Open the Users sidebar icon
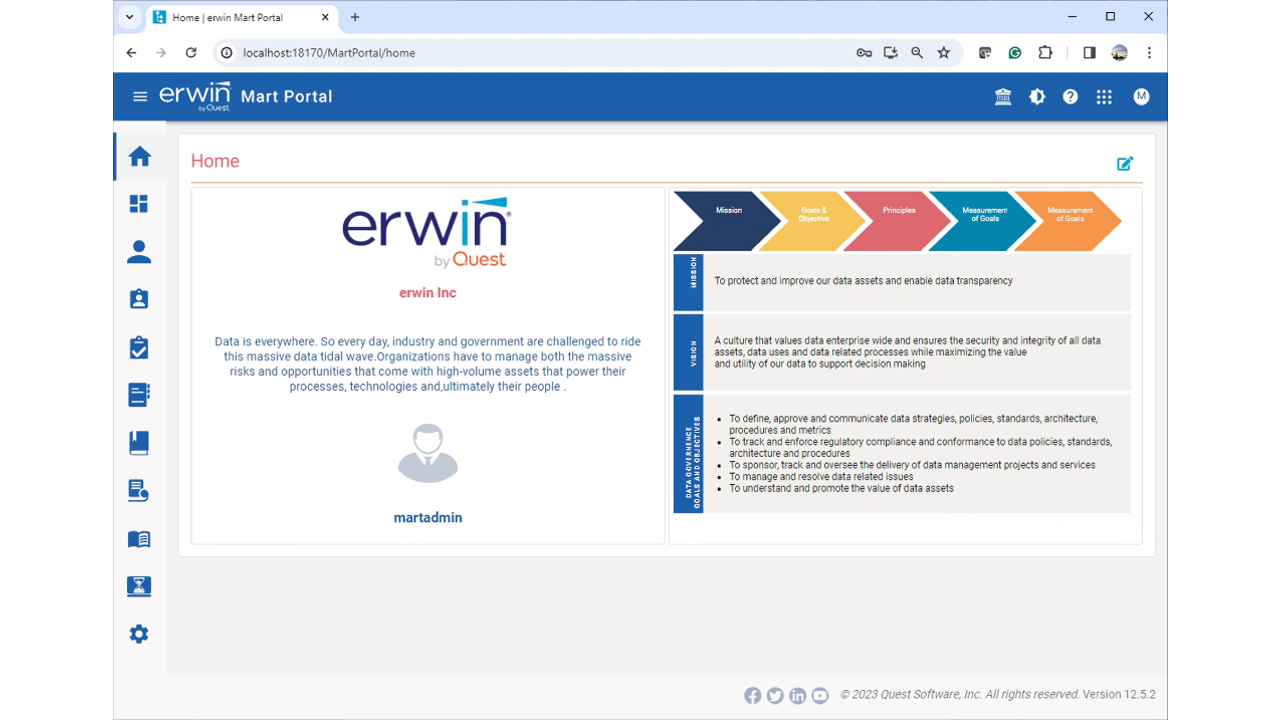The image size is (1280, 720). point(139,252)
